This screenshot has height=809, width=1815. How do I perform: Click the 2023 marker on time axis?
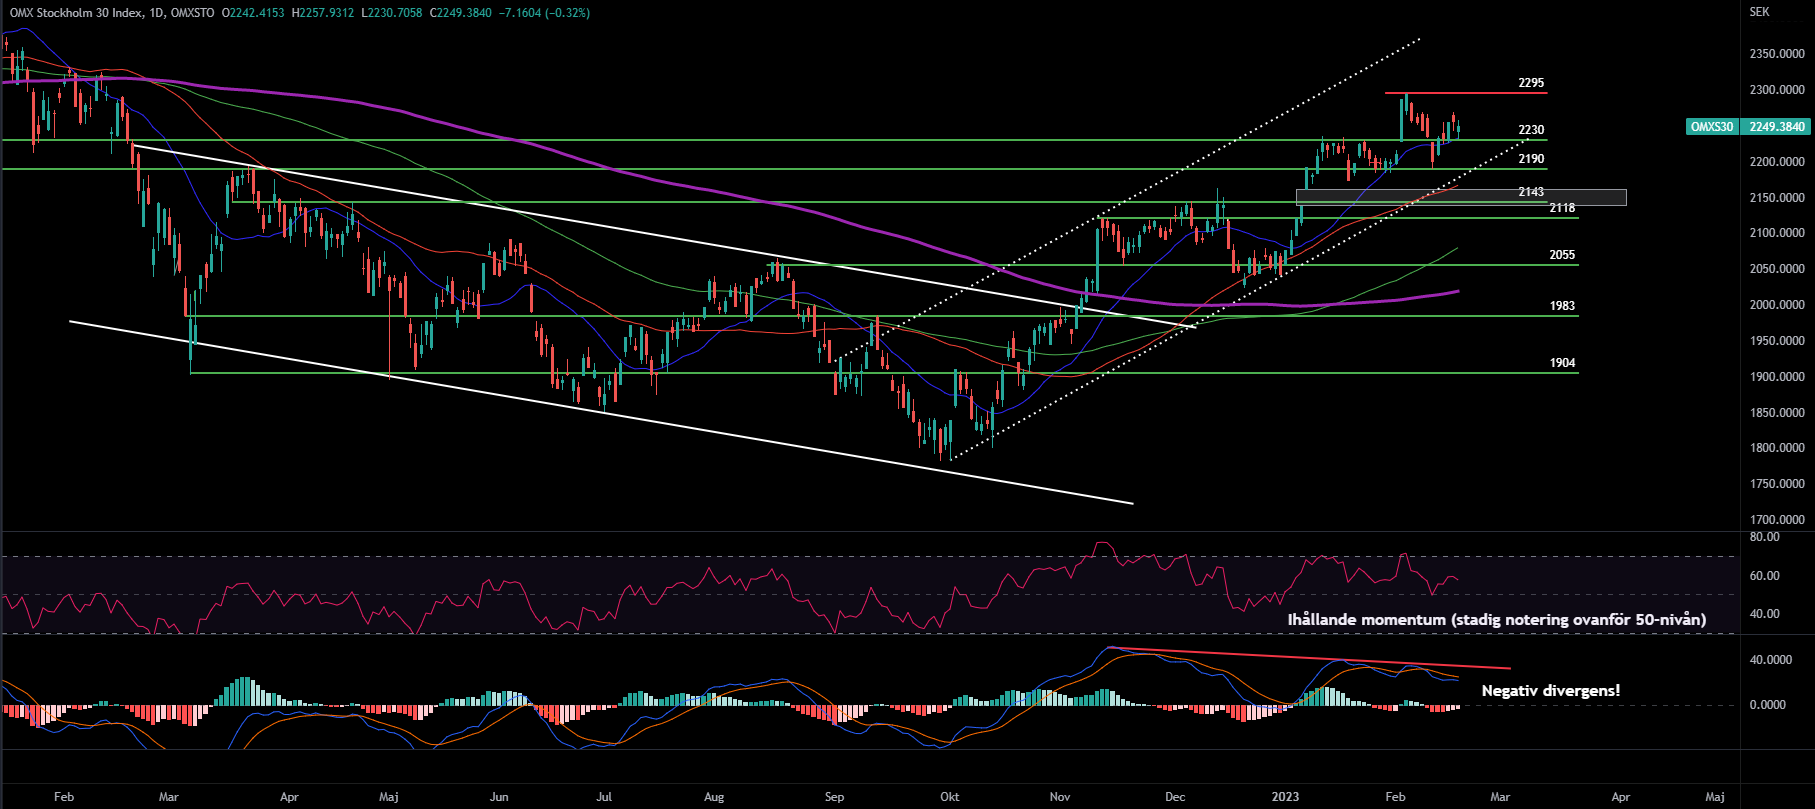pos(1285,797)
